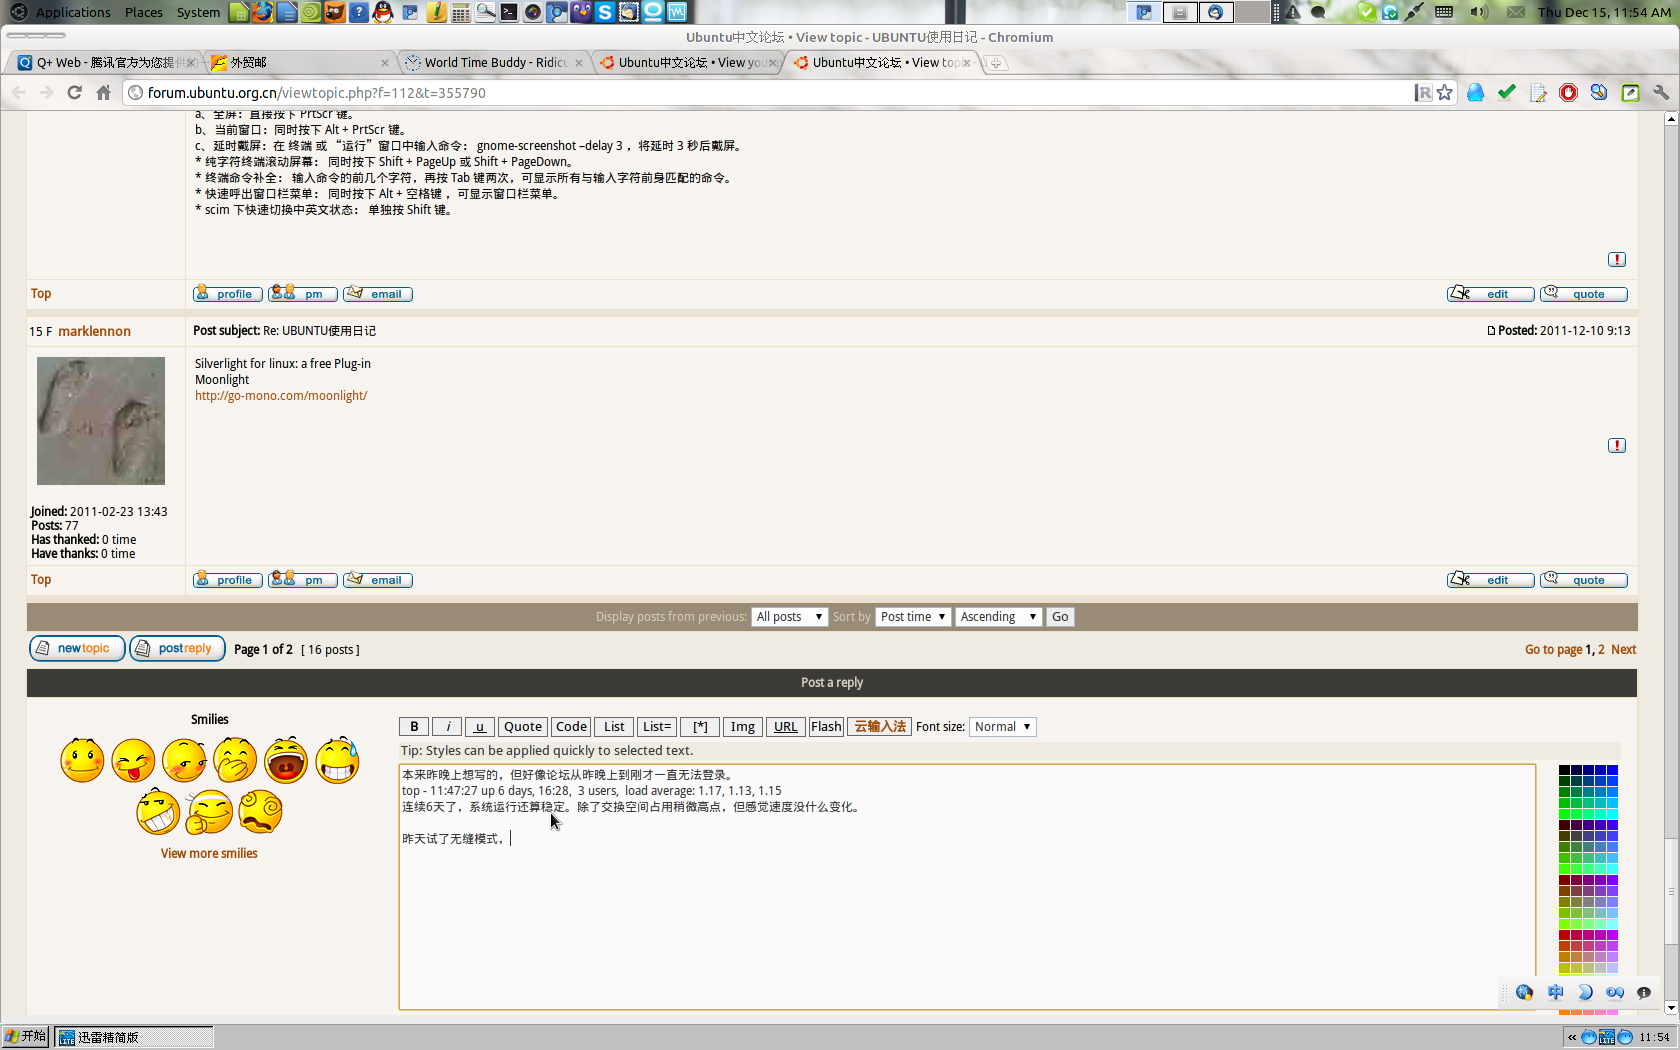Open the calculator launcher in the top panel
The image size is (1680, 1050).
460,12
